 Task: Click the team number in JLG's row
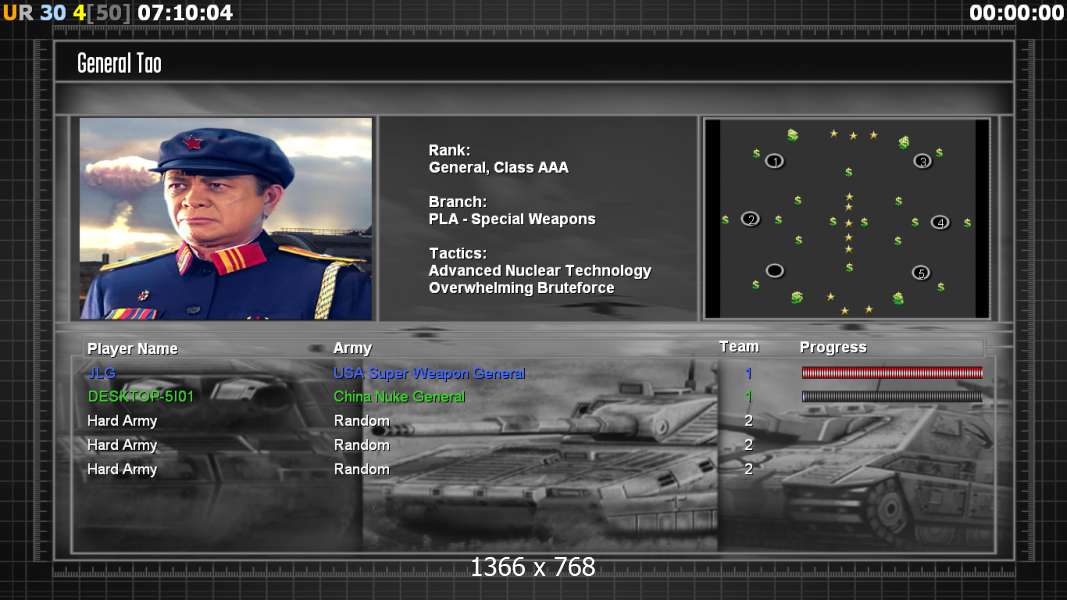[749, 373]
